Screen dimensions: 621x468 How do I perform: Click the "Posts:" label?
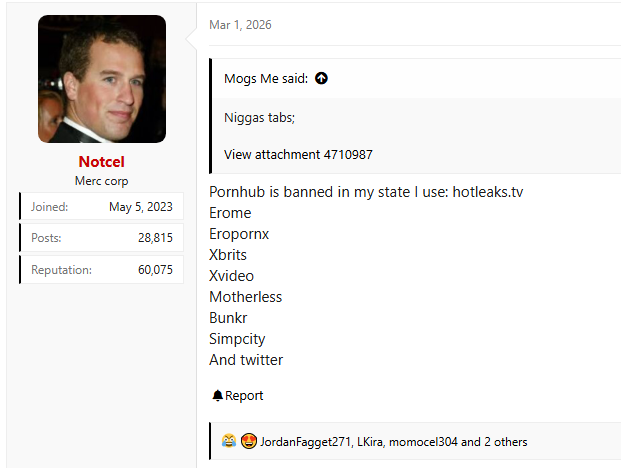46,238
